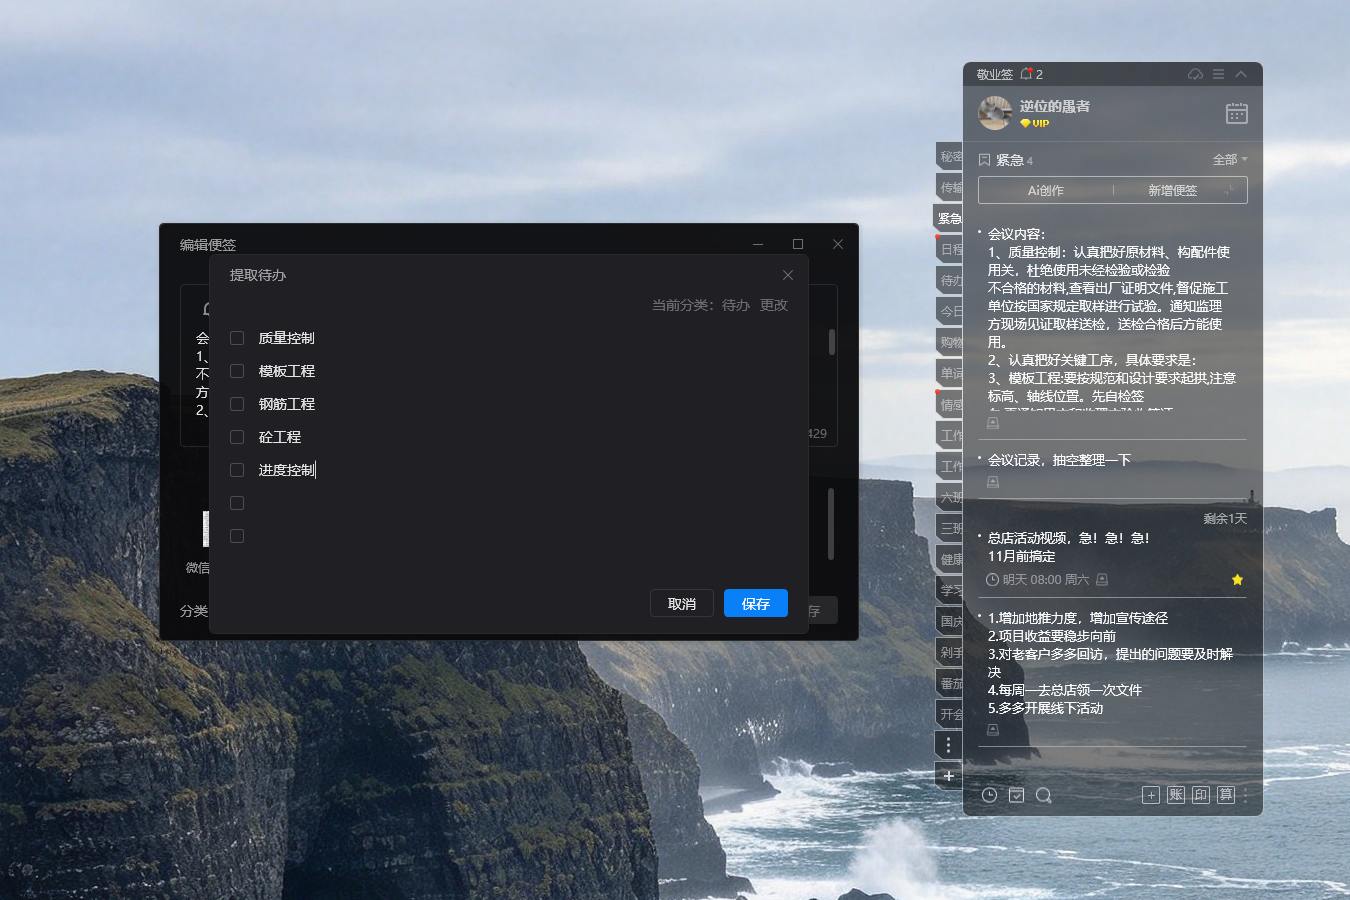This screenshot has height=900, width=1350.
Task: Switch to the 购物 sidebar tab
Action: (x=950, y=342)
